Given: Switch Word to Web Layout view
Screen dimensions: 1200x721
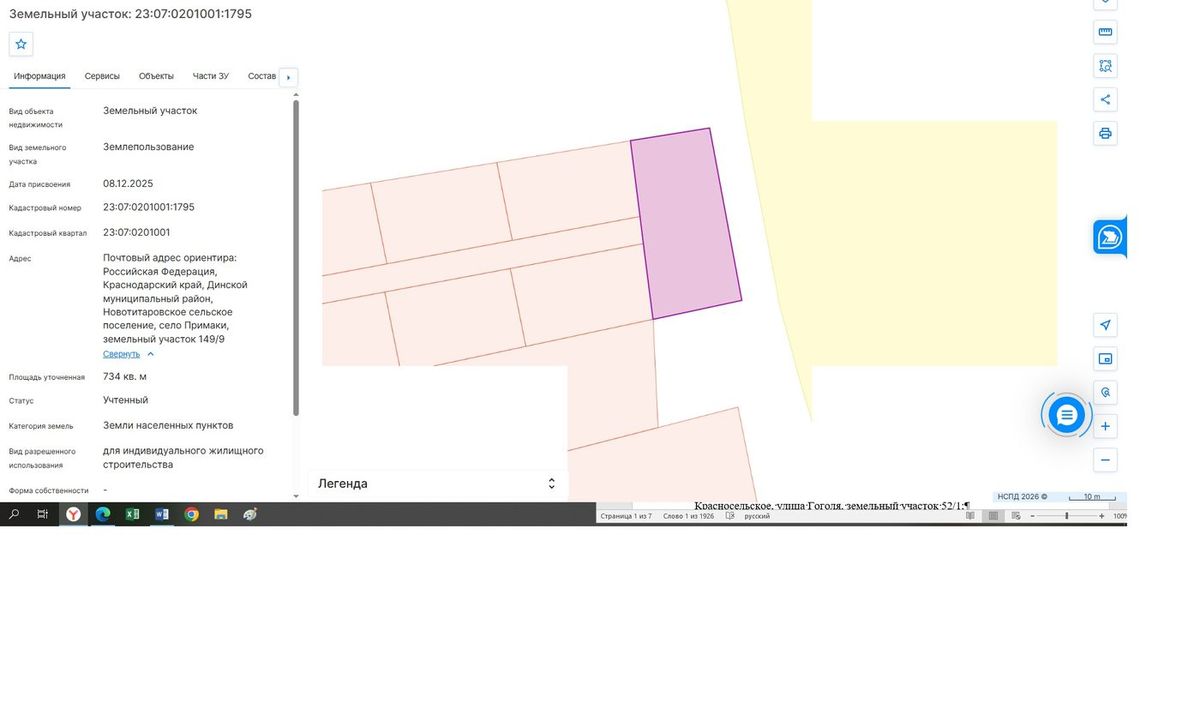Looking at the screenshot, I should click(x=1015, y=516).
